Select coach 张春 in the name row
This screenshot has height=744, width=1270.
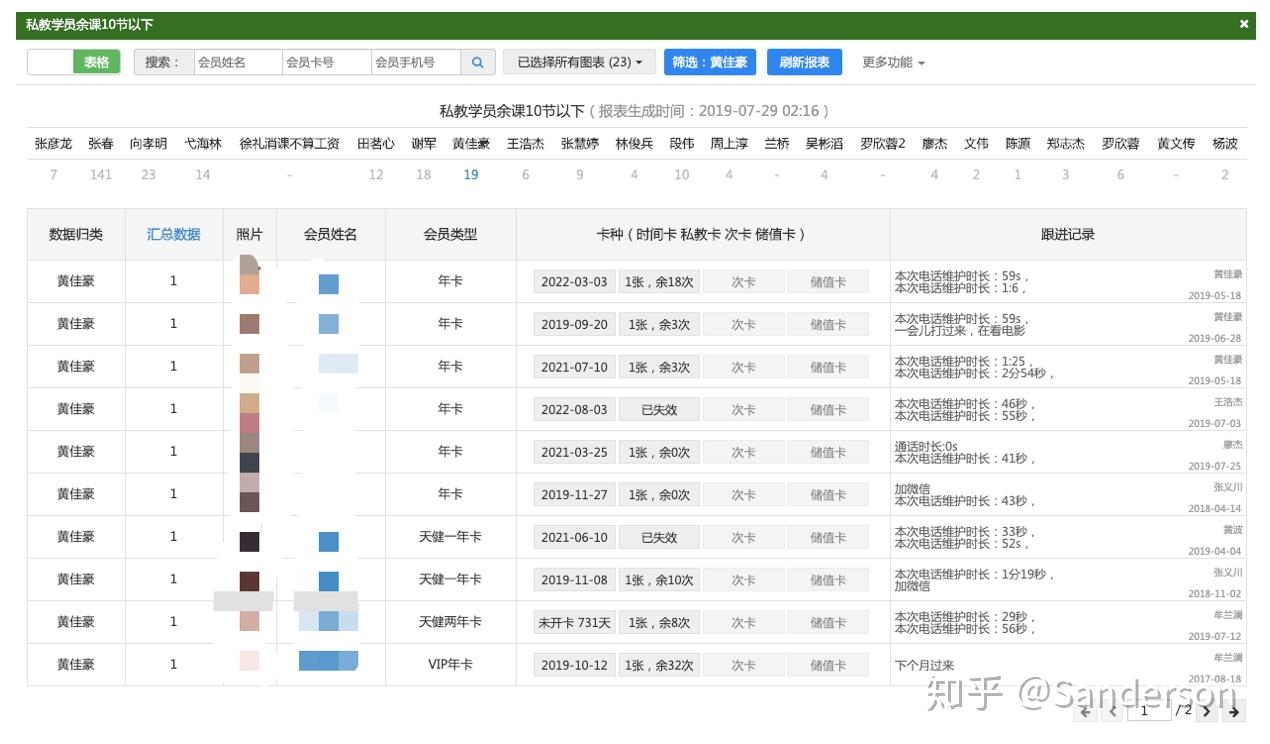tap(101, 144)
